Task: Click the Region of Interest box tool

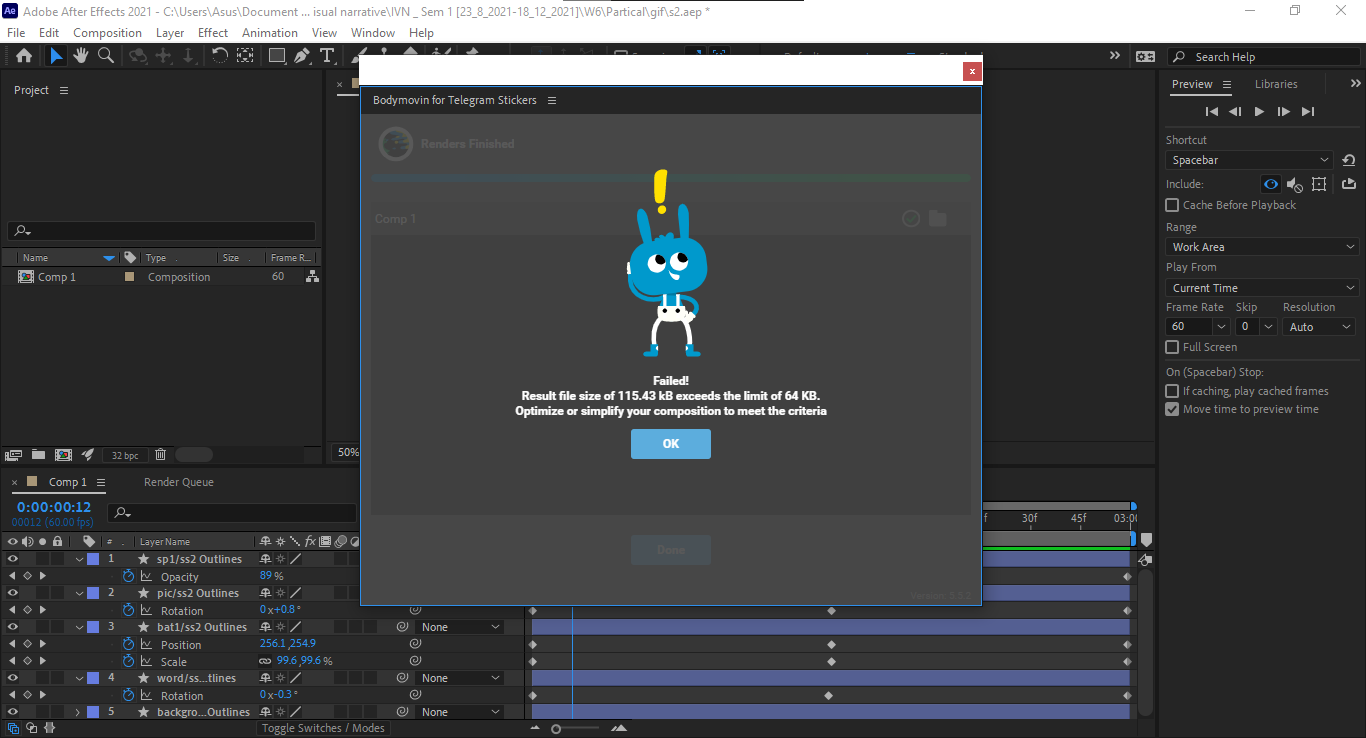Action: 245,56
